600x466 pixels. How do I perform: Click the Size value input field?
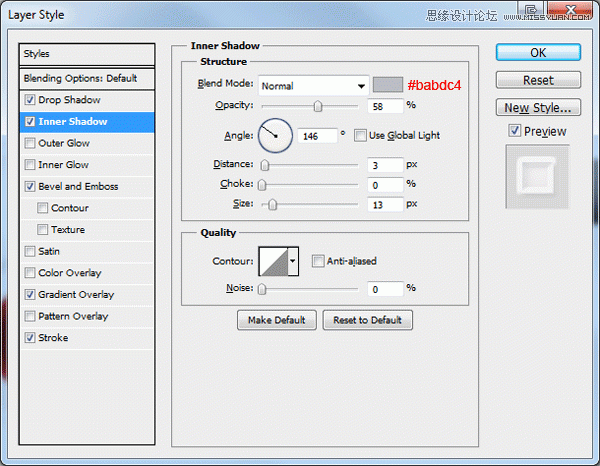point(385,205)
